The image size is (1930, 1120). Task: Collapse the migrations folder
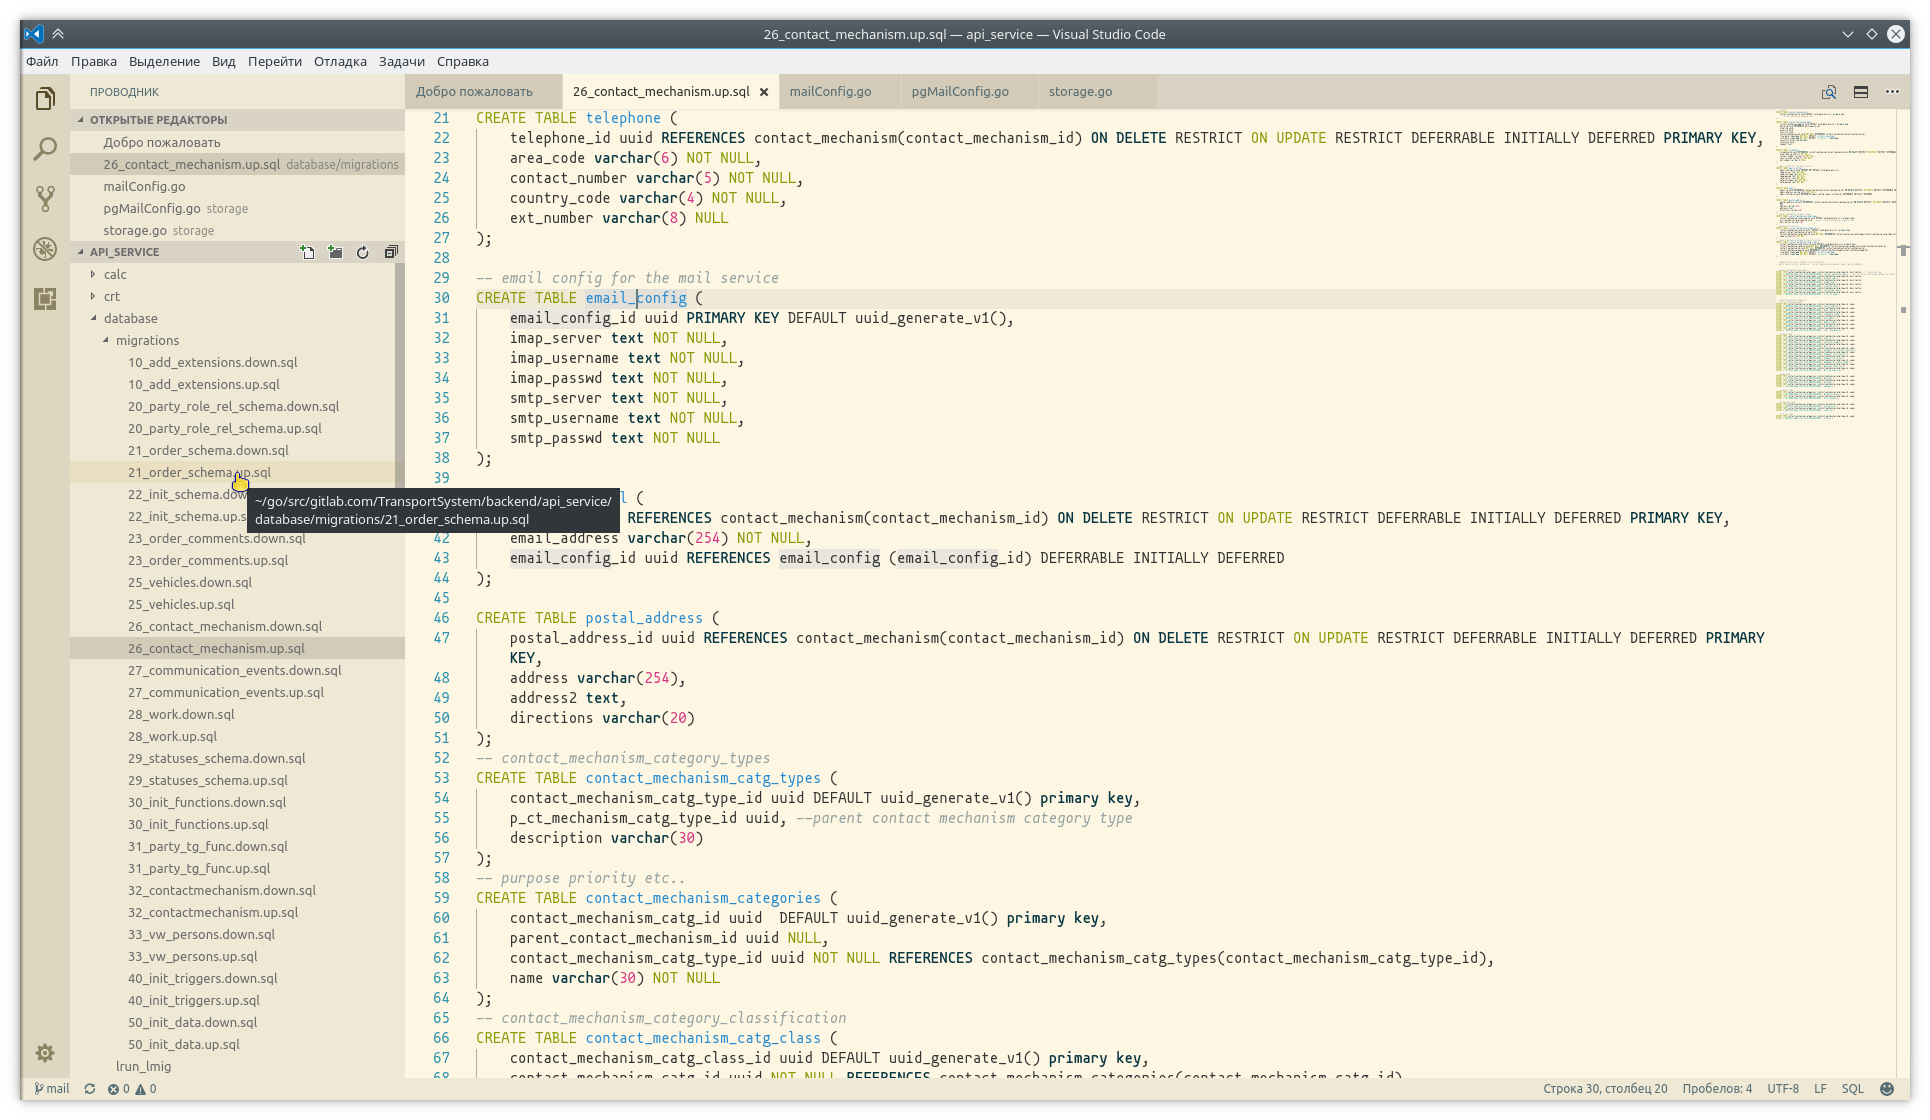click(x=146, y=340)
